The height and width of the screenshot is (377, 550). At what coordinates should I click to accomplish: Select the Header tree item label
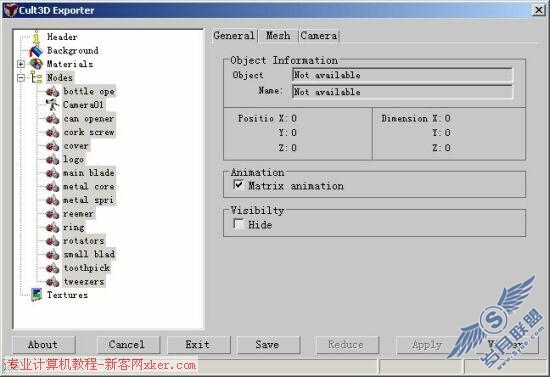point(62,37)
